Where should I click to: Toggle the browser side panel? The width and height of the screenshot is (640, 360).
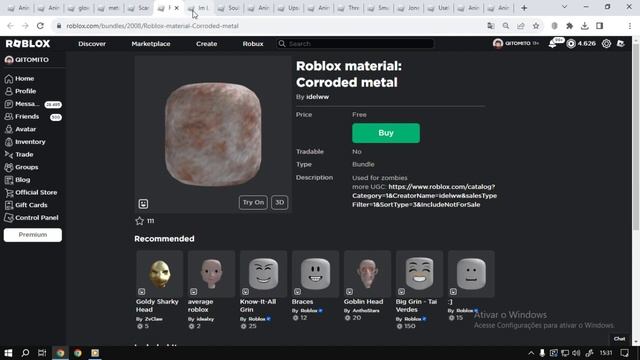coord(600,26)
